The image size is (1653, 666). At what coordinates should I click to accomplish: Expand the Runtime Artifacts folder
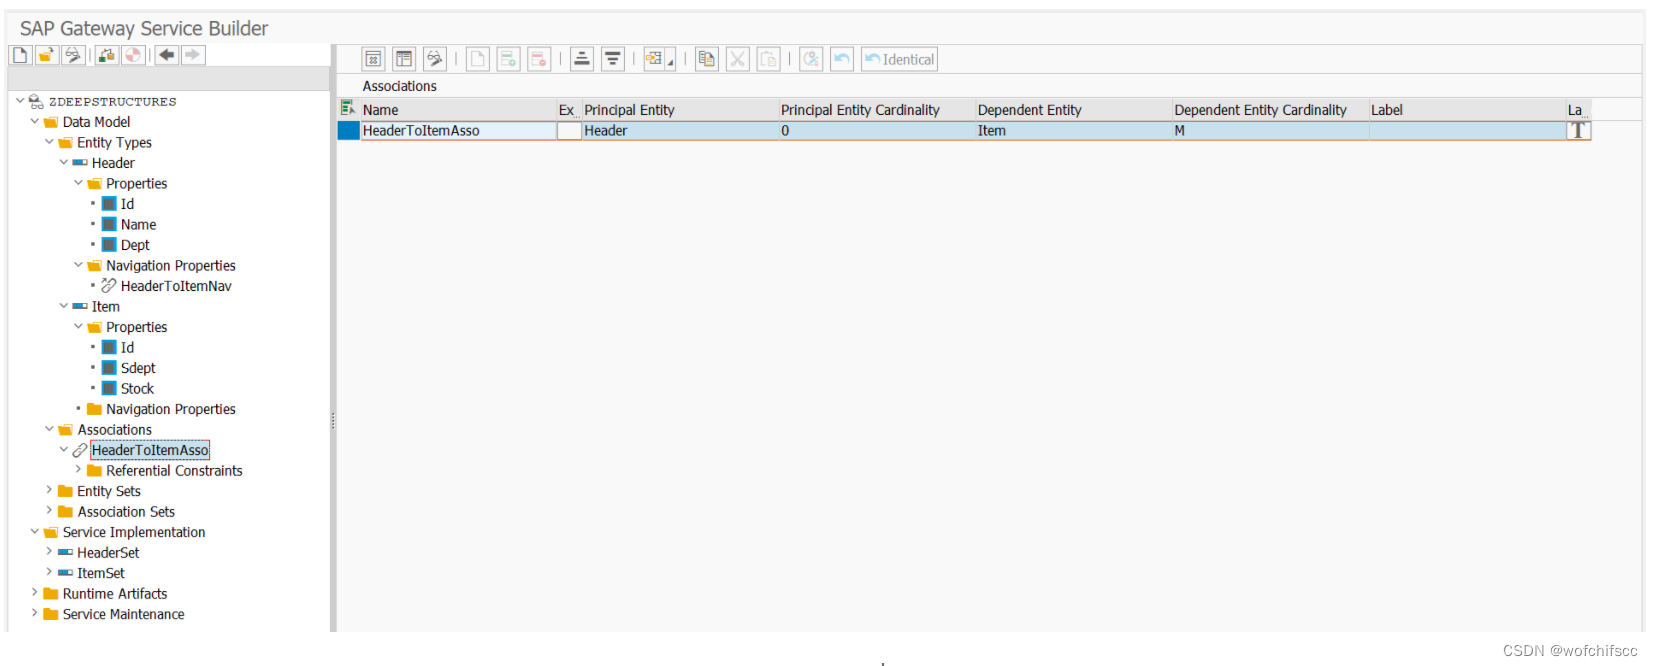(x=34, y=593)
